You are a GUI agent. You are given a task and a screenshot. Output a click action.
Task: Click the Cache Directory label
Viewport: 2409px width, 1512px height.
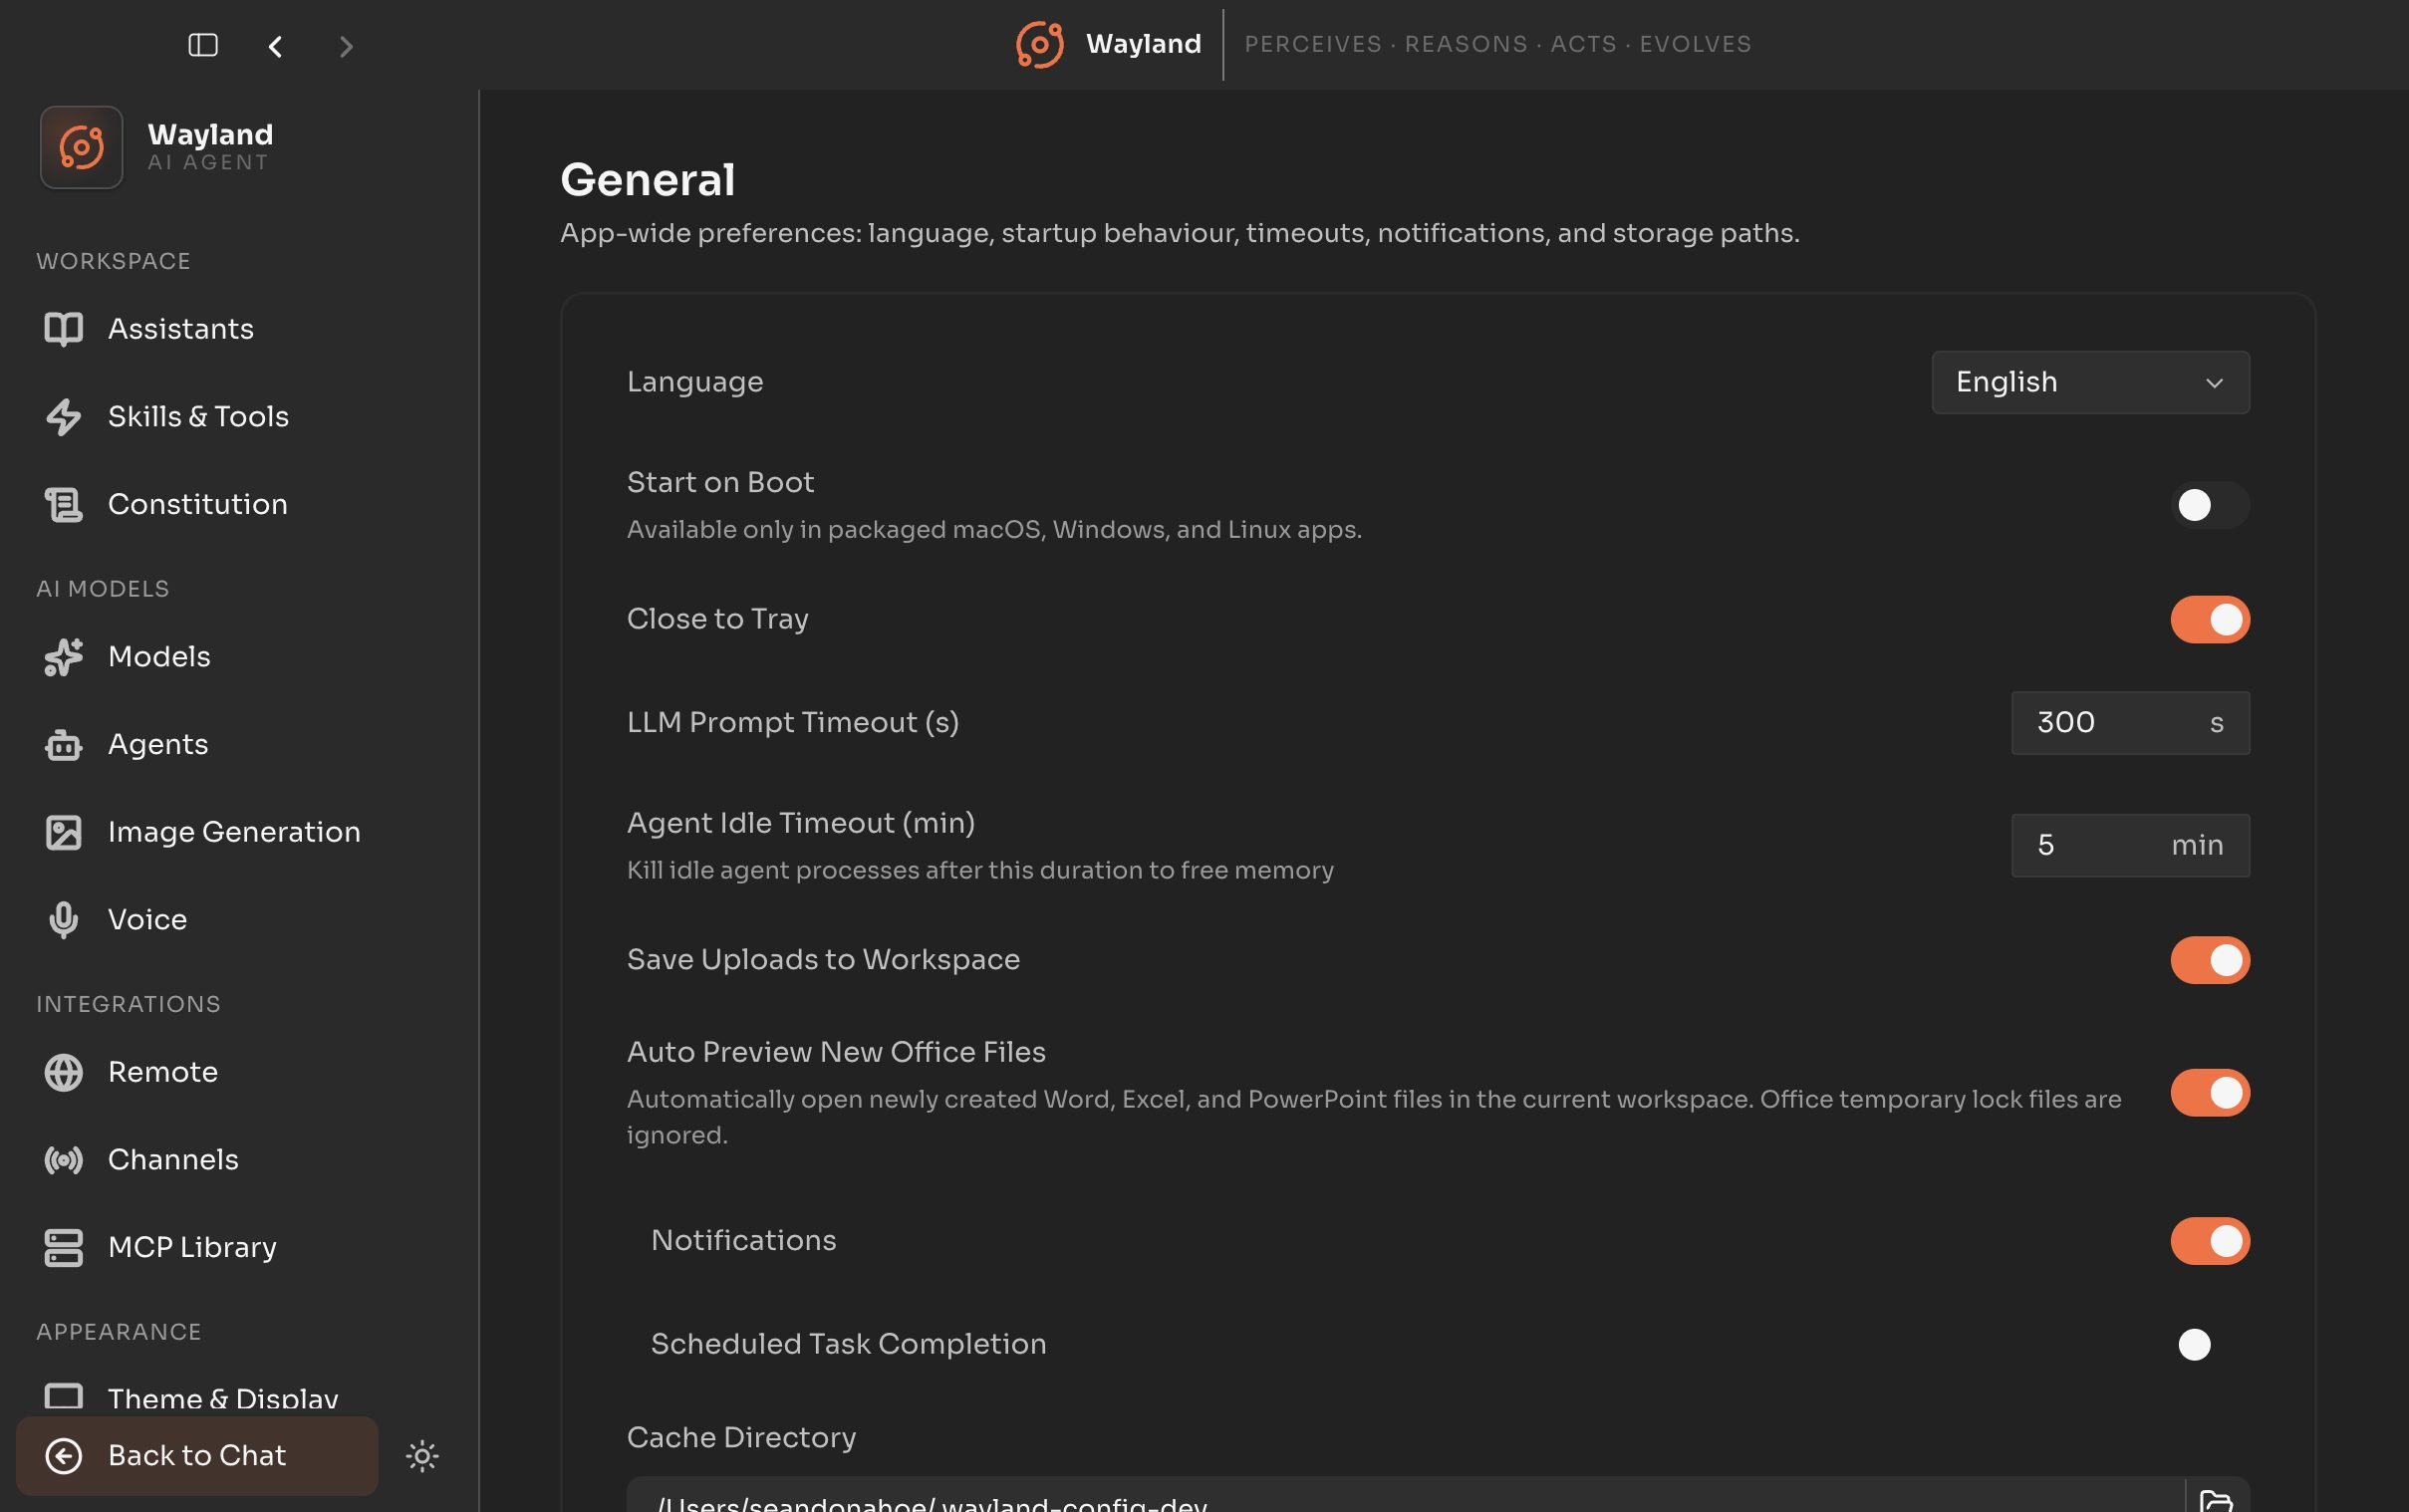[x=741, y=1438]
